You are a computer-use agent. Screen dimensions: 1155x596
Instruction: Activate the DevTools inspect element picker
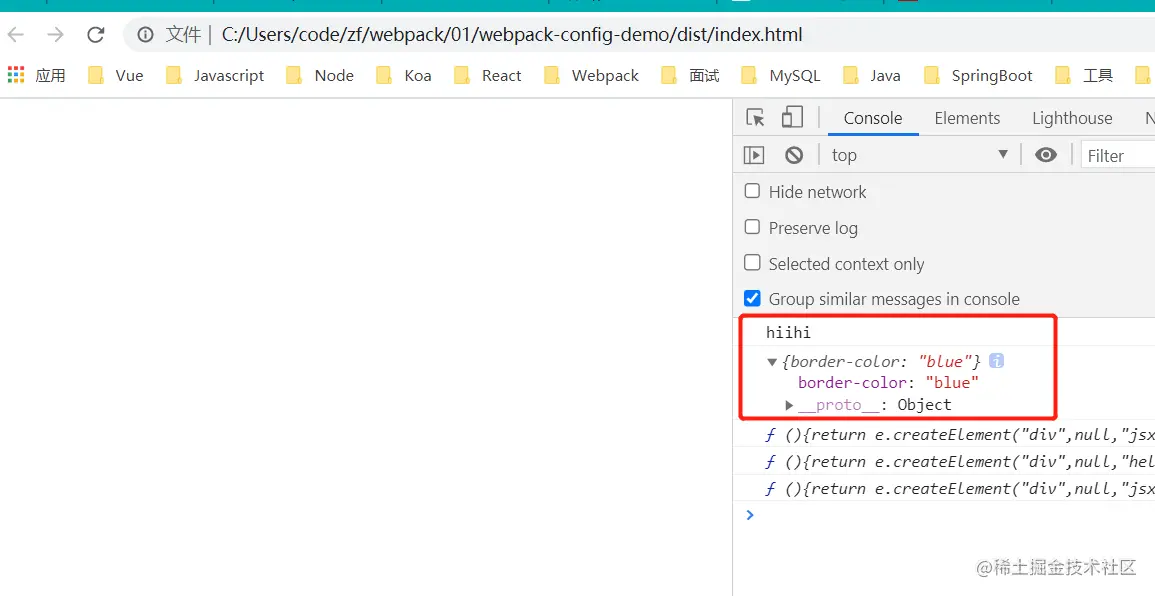click(x=755, y=118)
